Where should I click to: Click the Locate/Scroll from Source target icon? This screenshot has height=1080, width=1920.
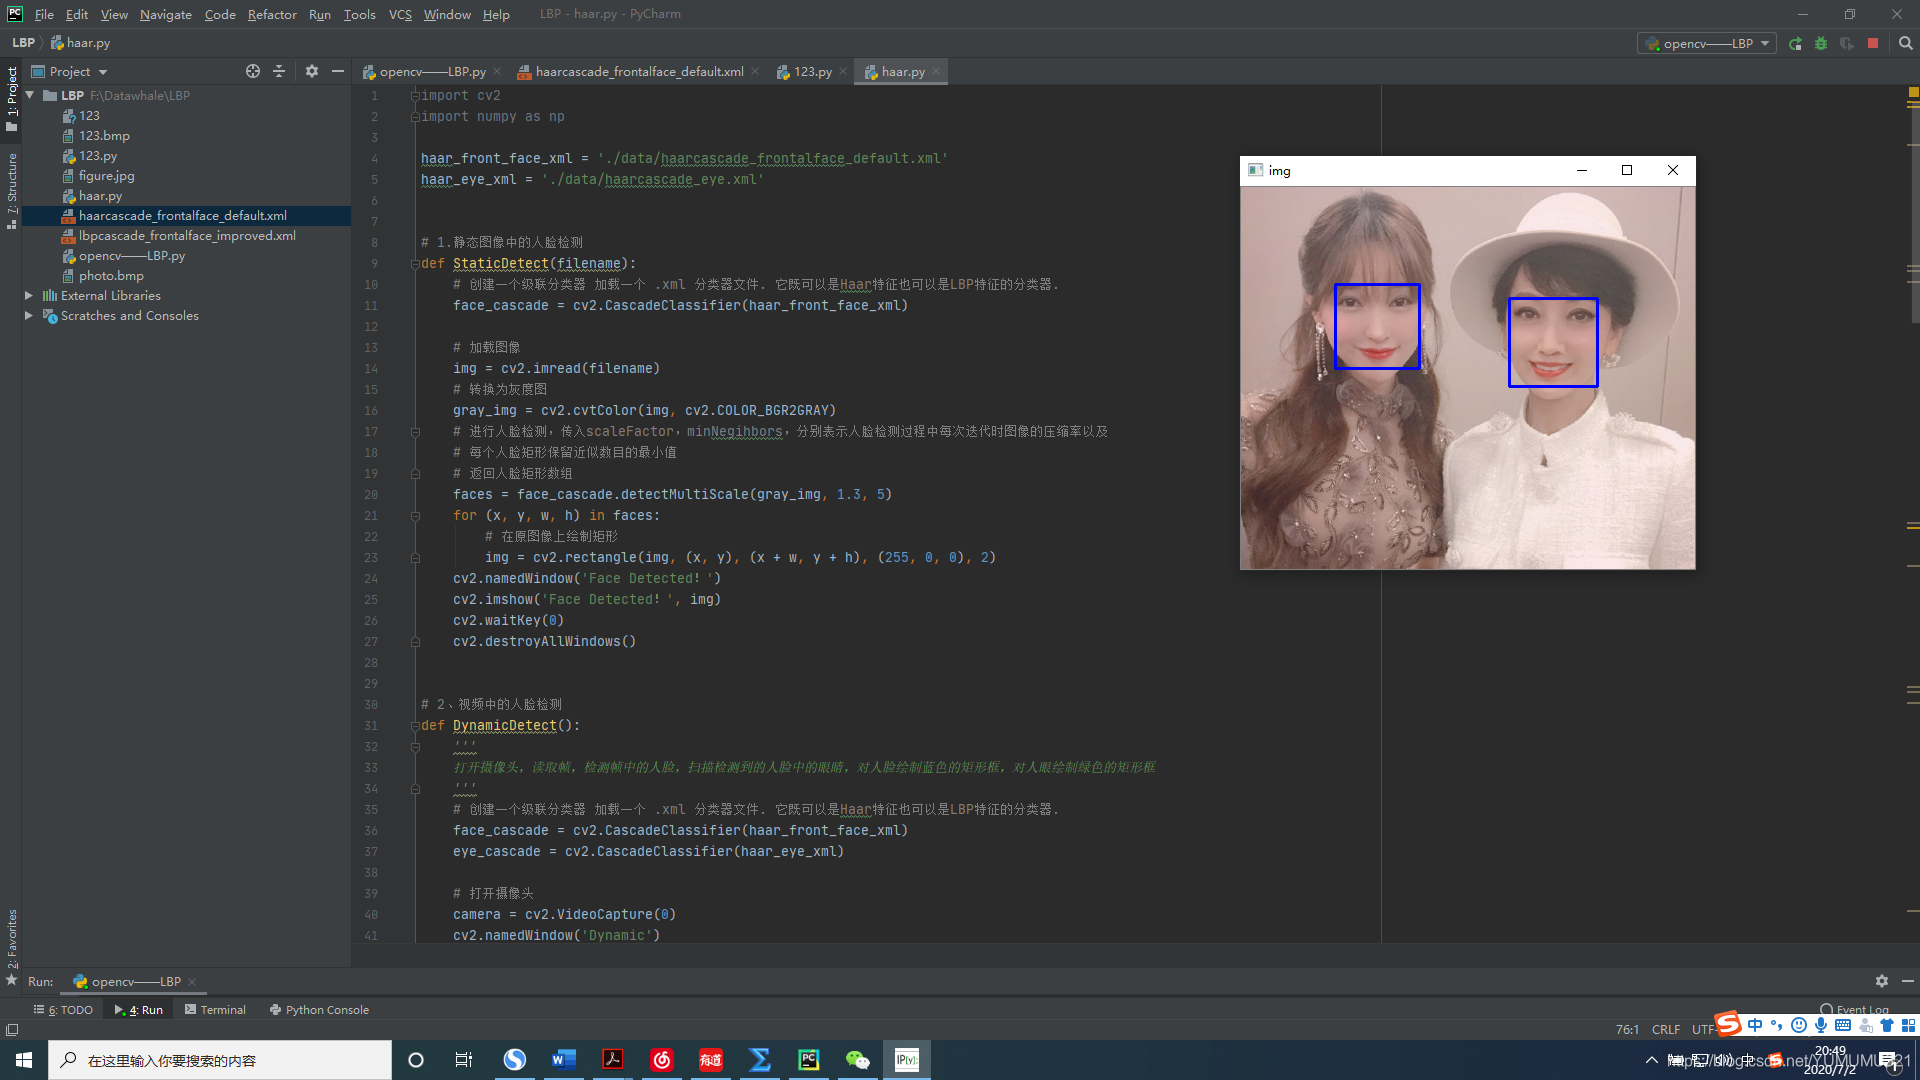(x=253, y=71)
